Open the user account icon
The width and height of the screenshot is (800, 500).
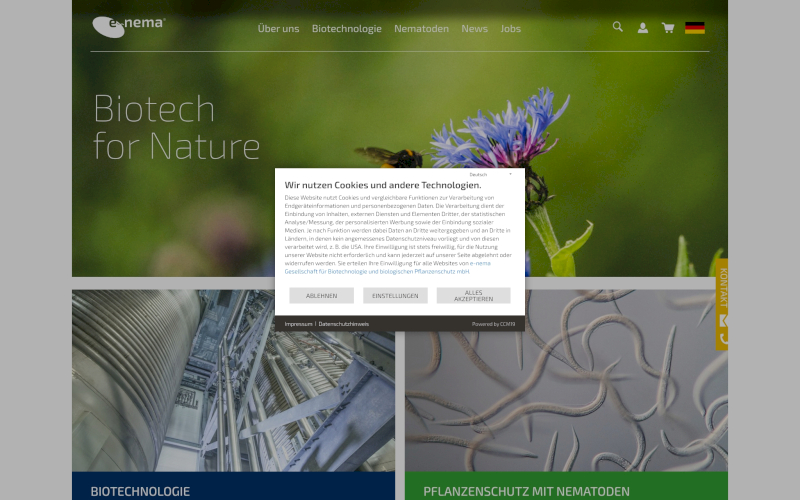pyautogui.click(x=643, y=28)
